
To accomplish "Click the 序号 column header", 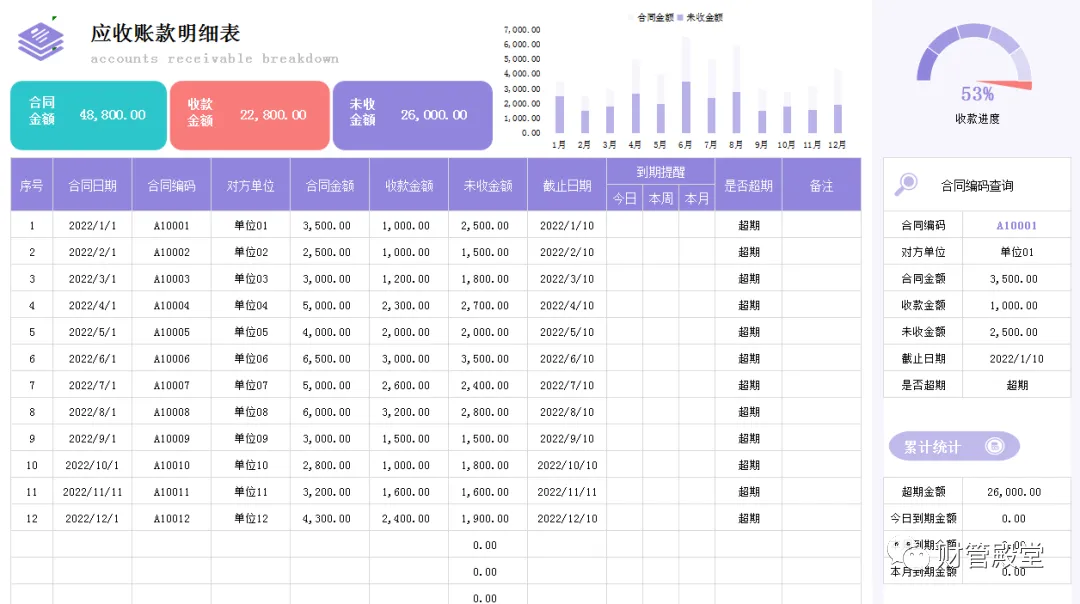I will (32, 185).
